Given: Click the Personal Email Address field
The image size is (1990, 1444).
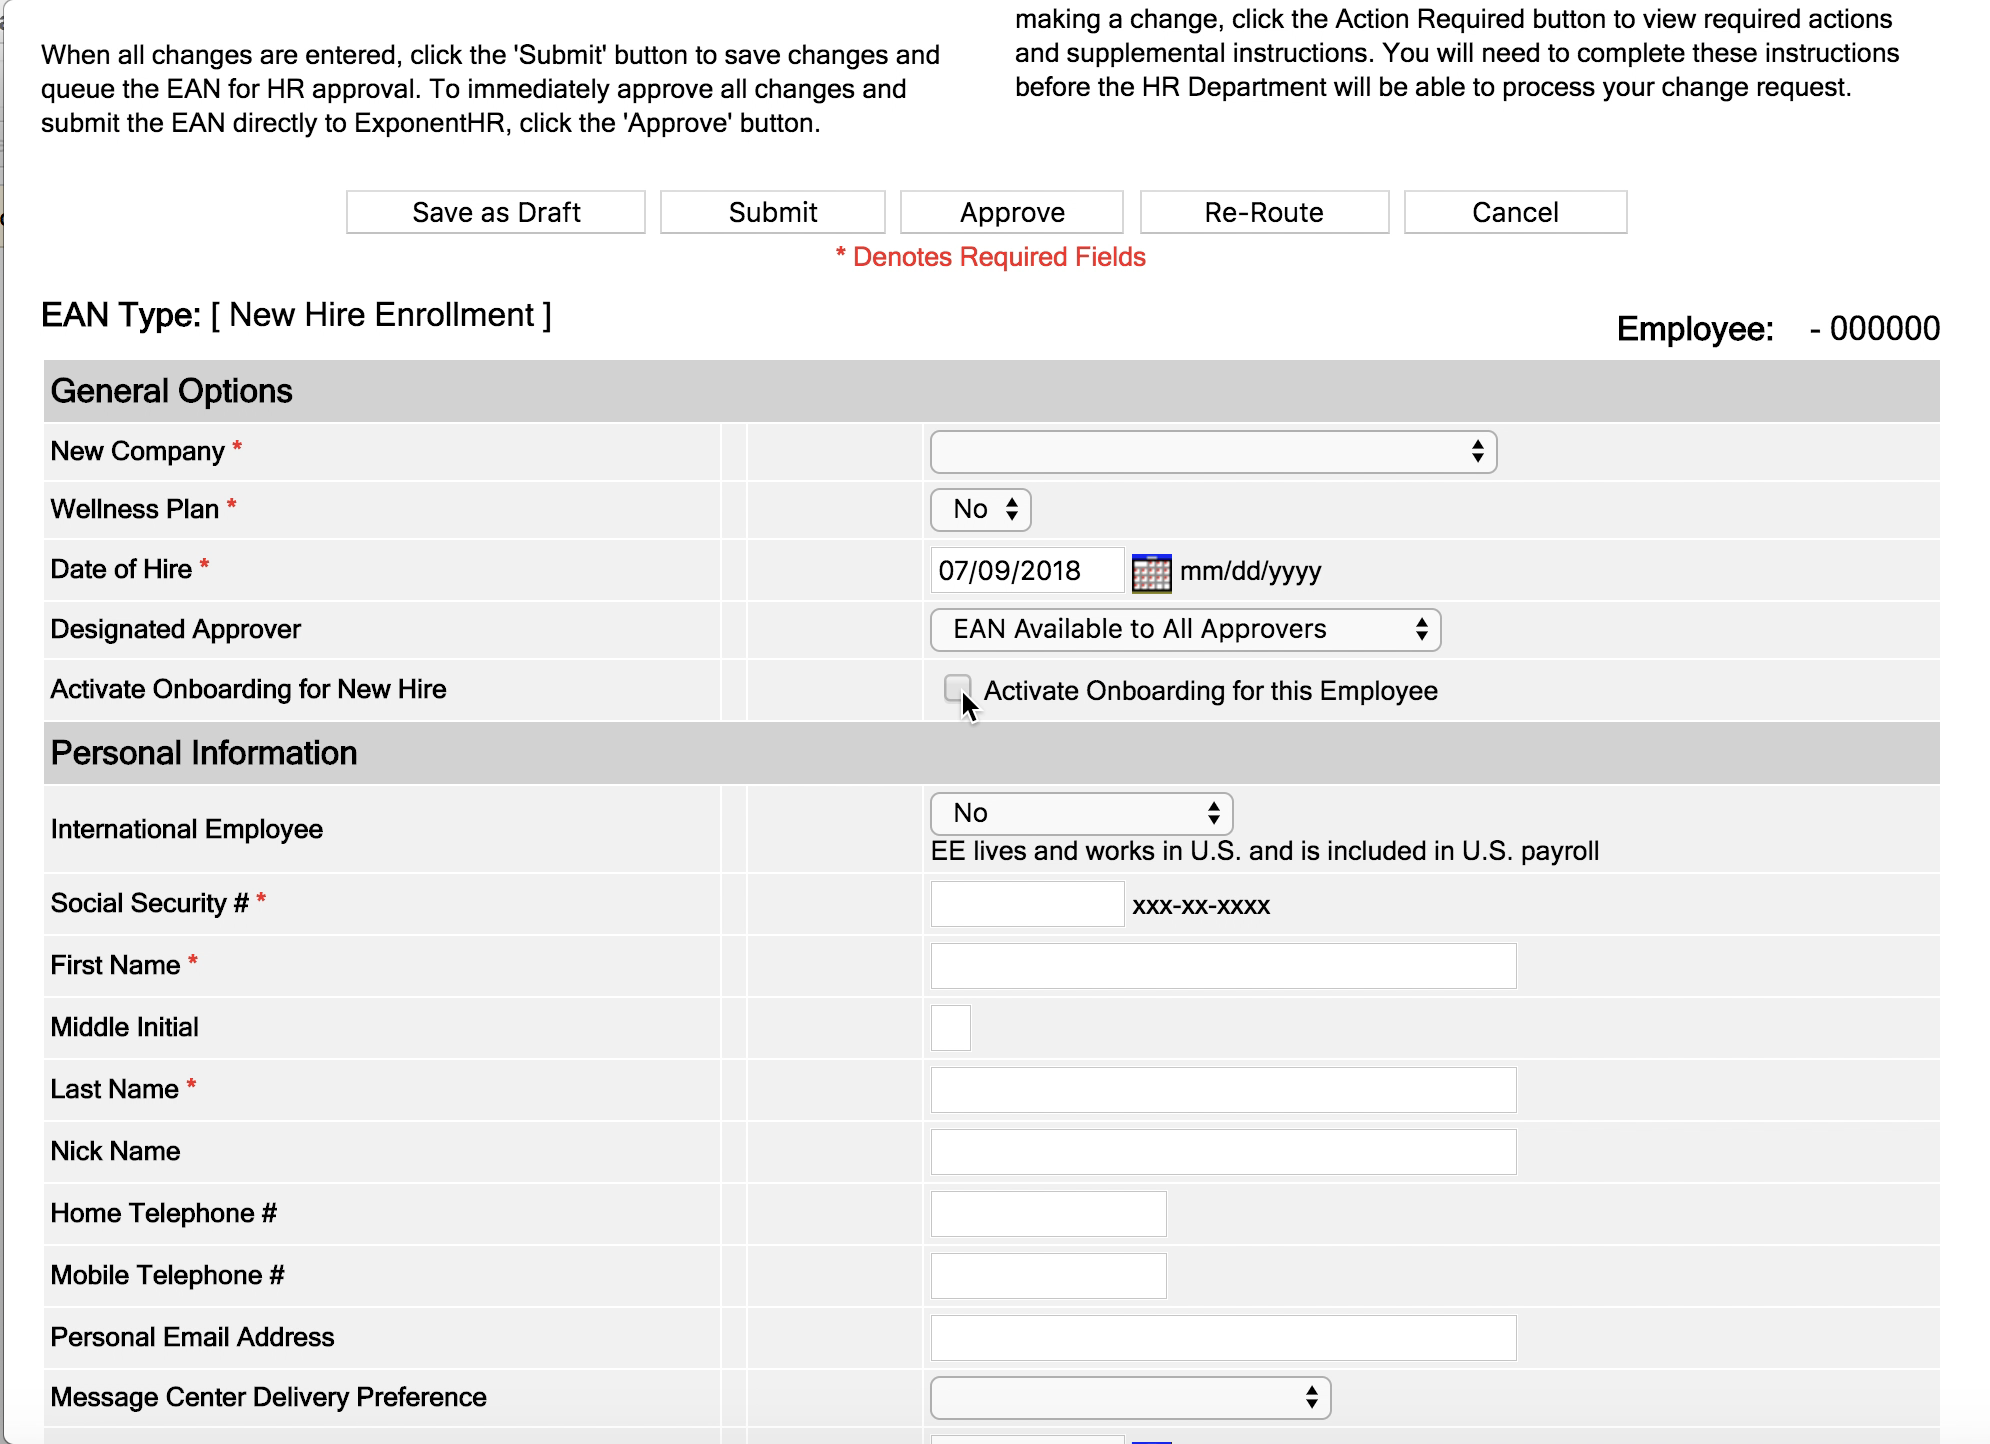Looking at the screenshot, I should [x=1222, y=1337].
